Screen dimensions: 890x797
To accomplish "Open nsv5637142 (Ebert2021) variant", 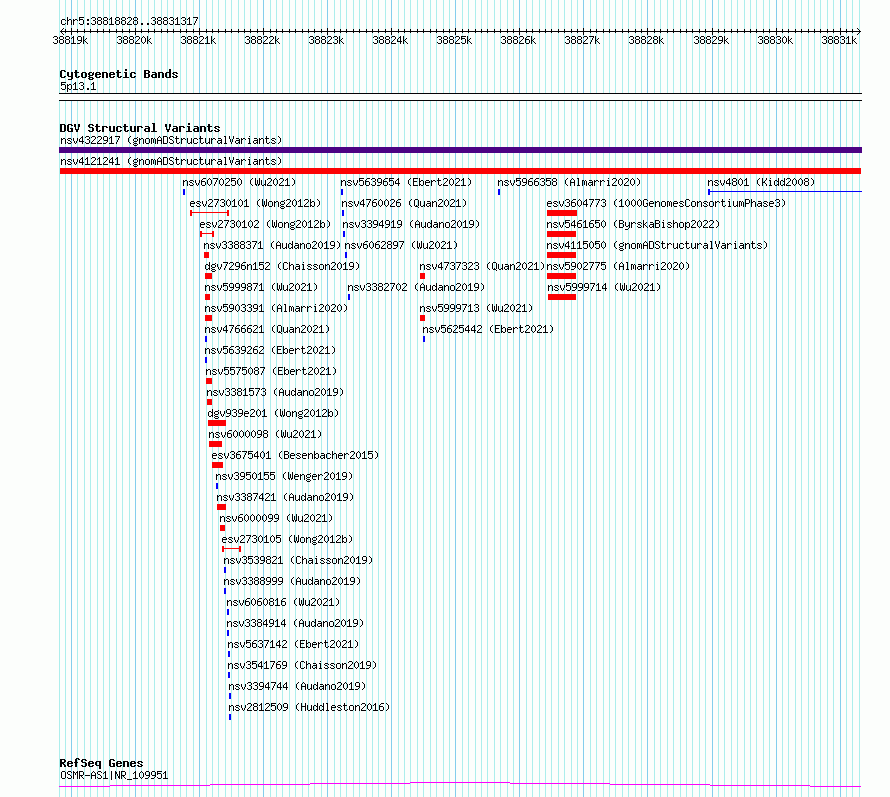I will [x=293, y=644].
